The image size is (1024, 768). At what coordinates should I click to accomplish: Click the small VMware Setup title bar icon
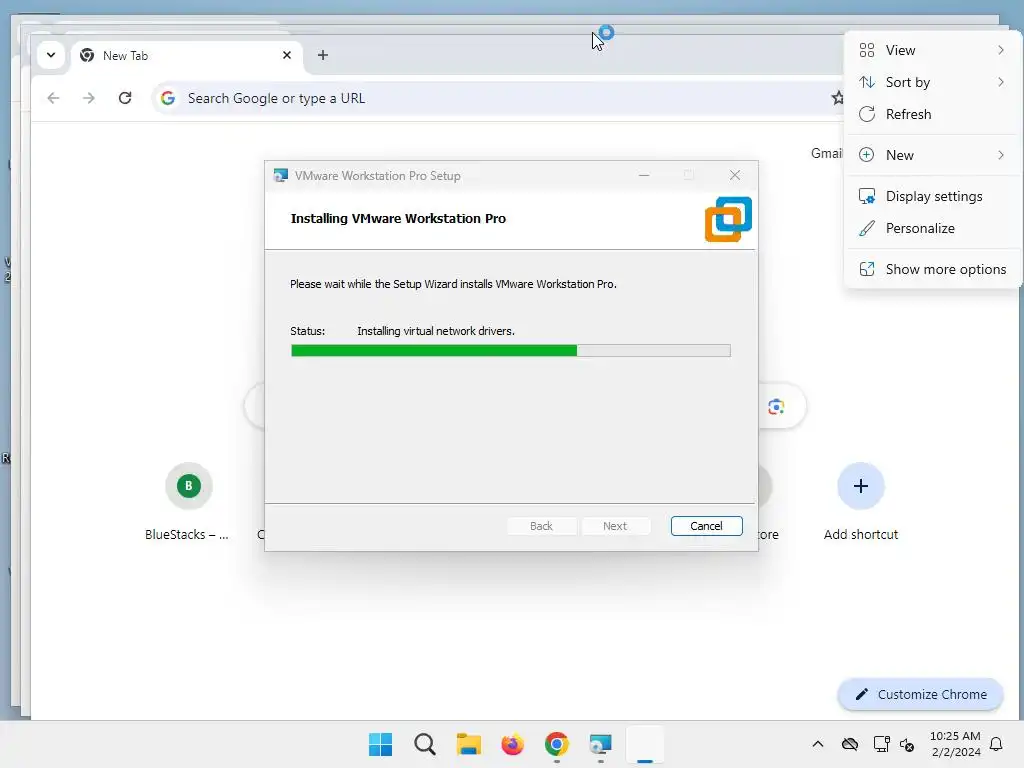click(x=281, y=176)
